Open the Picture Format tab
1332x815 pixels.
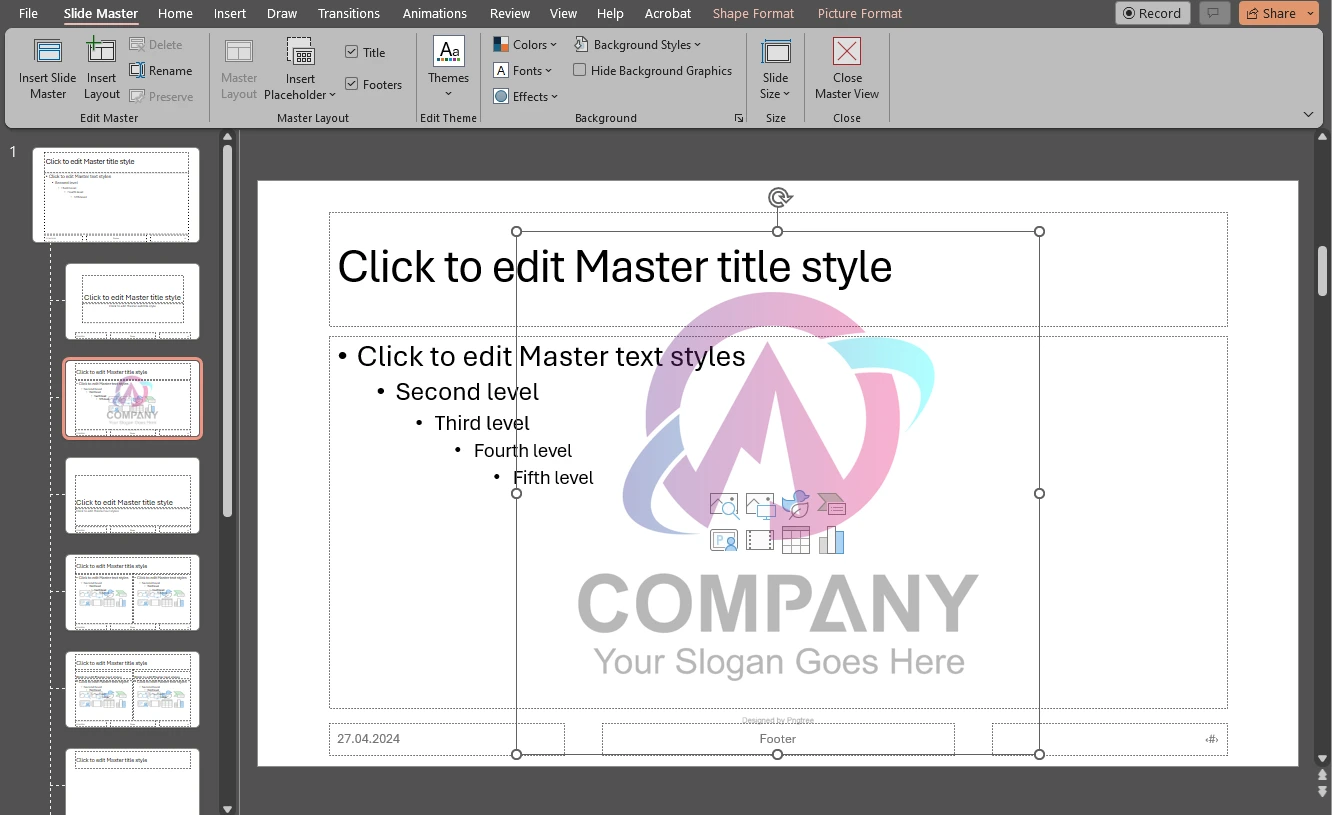[x=859, y=13]
